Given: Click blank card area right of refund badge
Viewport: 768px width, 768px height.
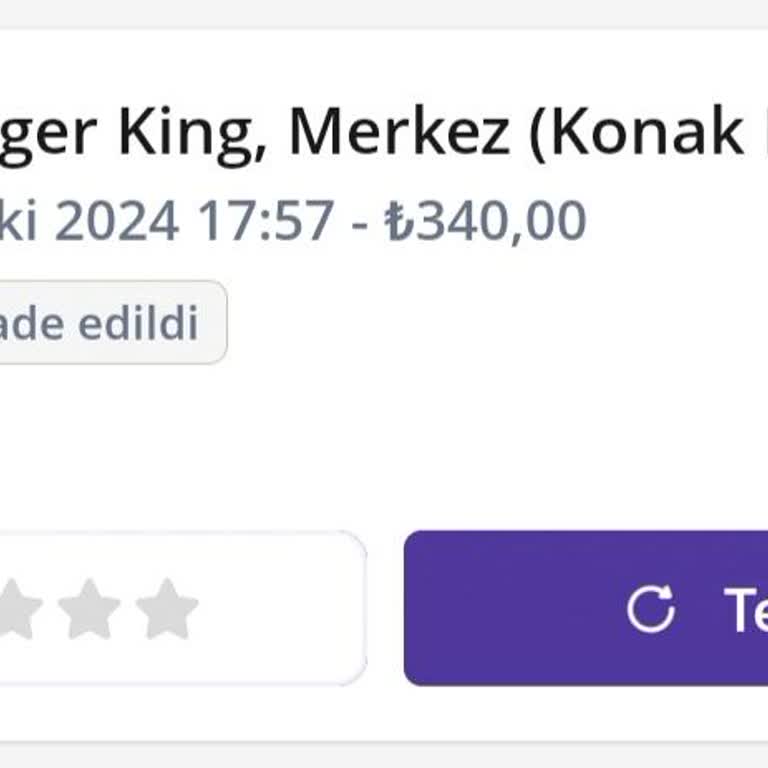Looking at the screenshot, I should tap(480, 323).
